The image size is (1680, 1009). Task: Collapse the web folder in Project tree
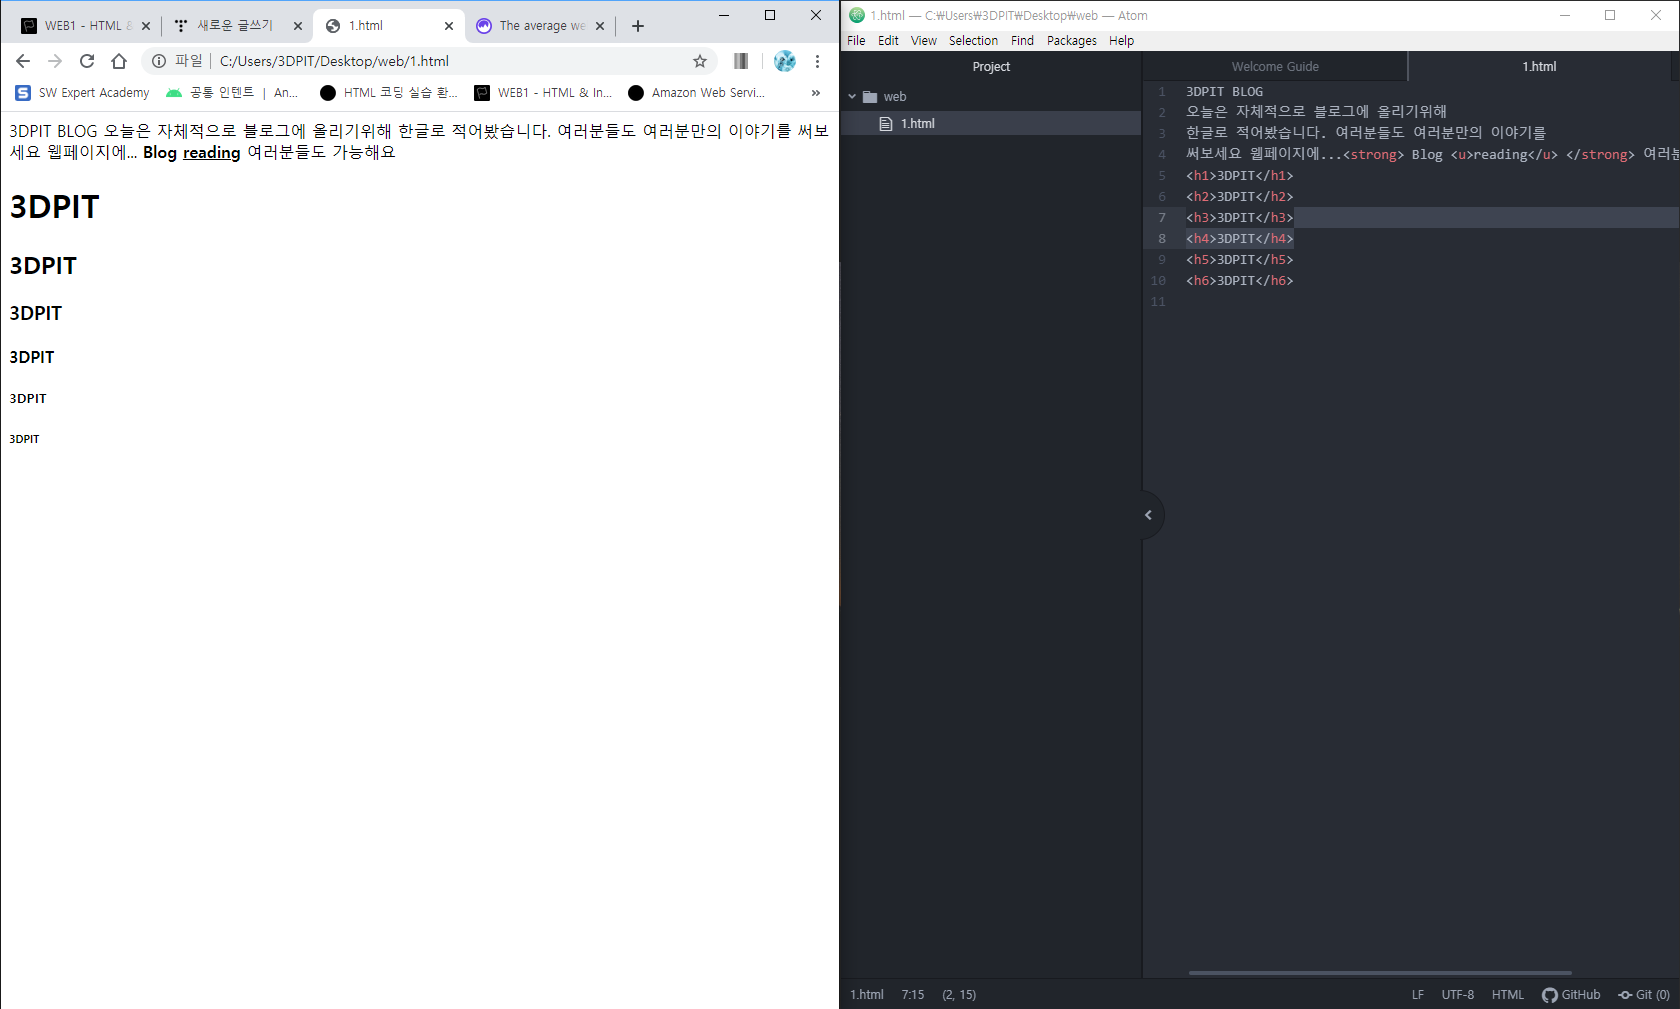[852, 97]
